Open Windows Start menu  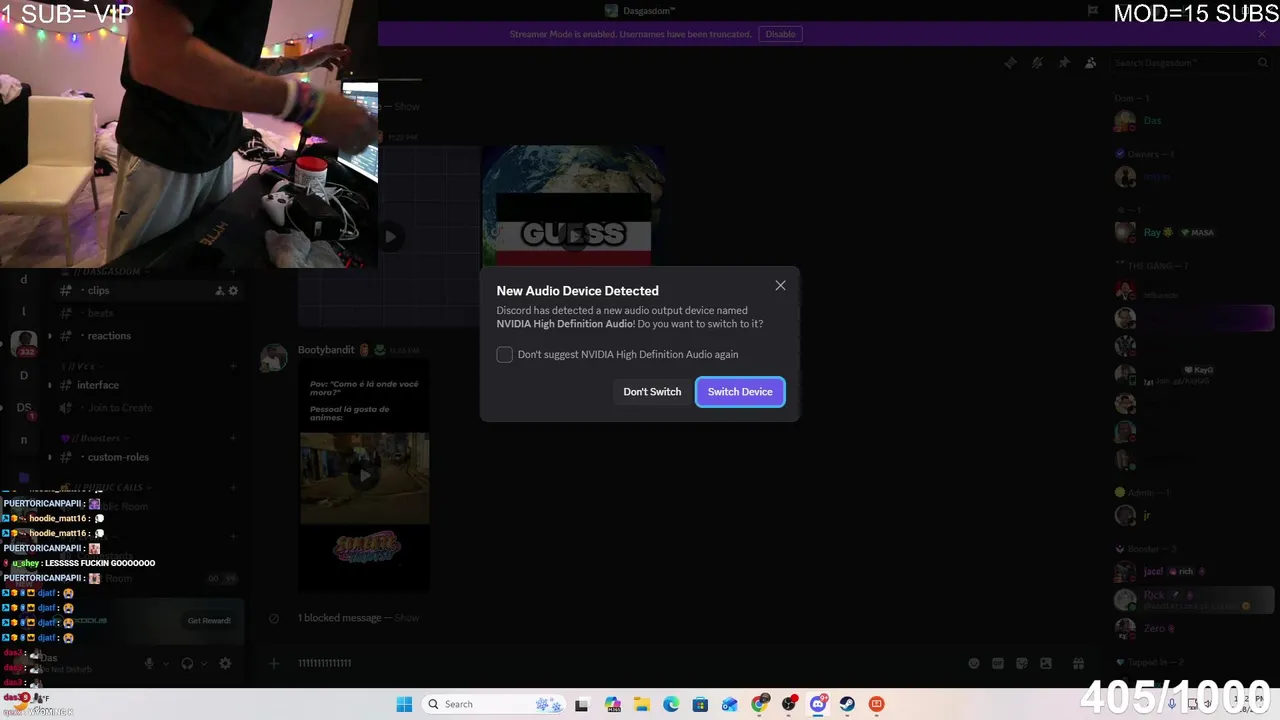404,705
